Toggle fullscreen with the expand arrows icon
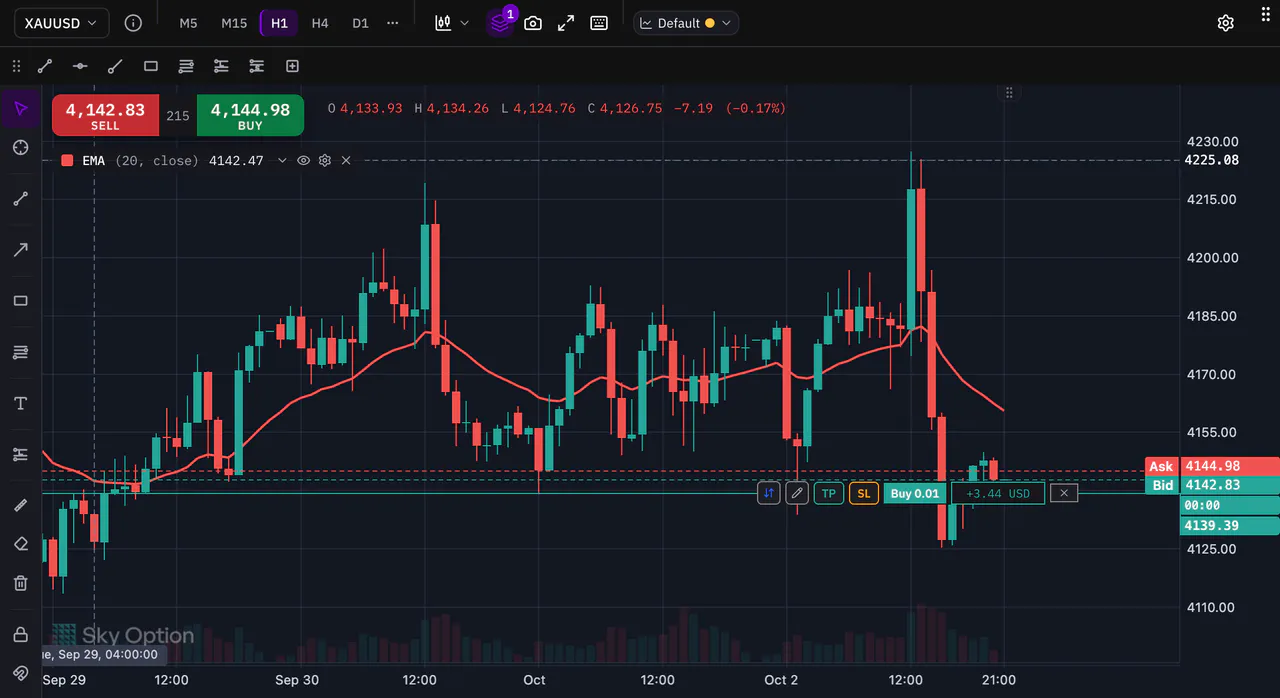The height and width of the screenshot is (698, 1280). coord(566,23)
